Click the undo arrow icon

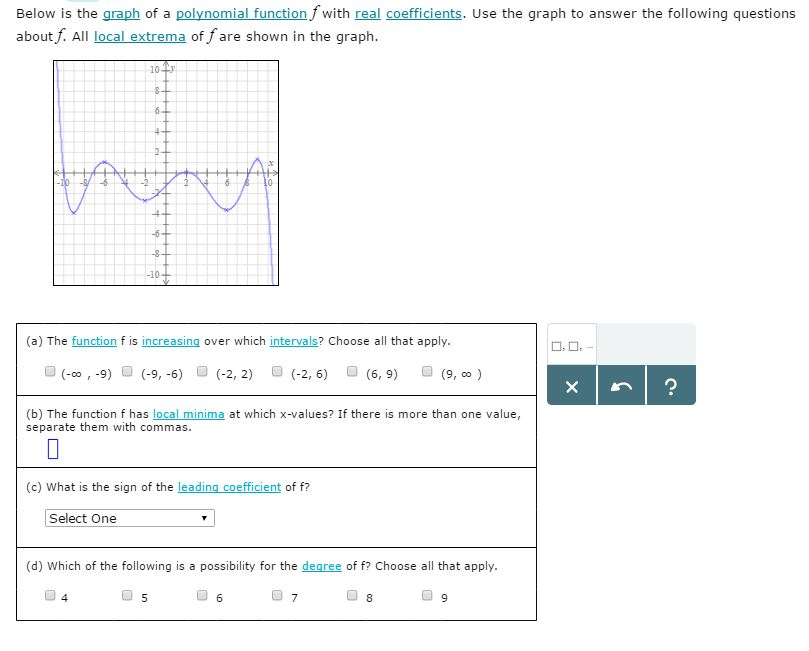pyautogui.click(x=621, y=386)
